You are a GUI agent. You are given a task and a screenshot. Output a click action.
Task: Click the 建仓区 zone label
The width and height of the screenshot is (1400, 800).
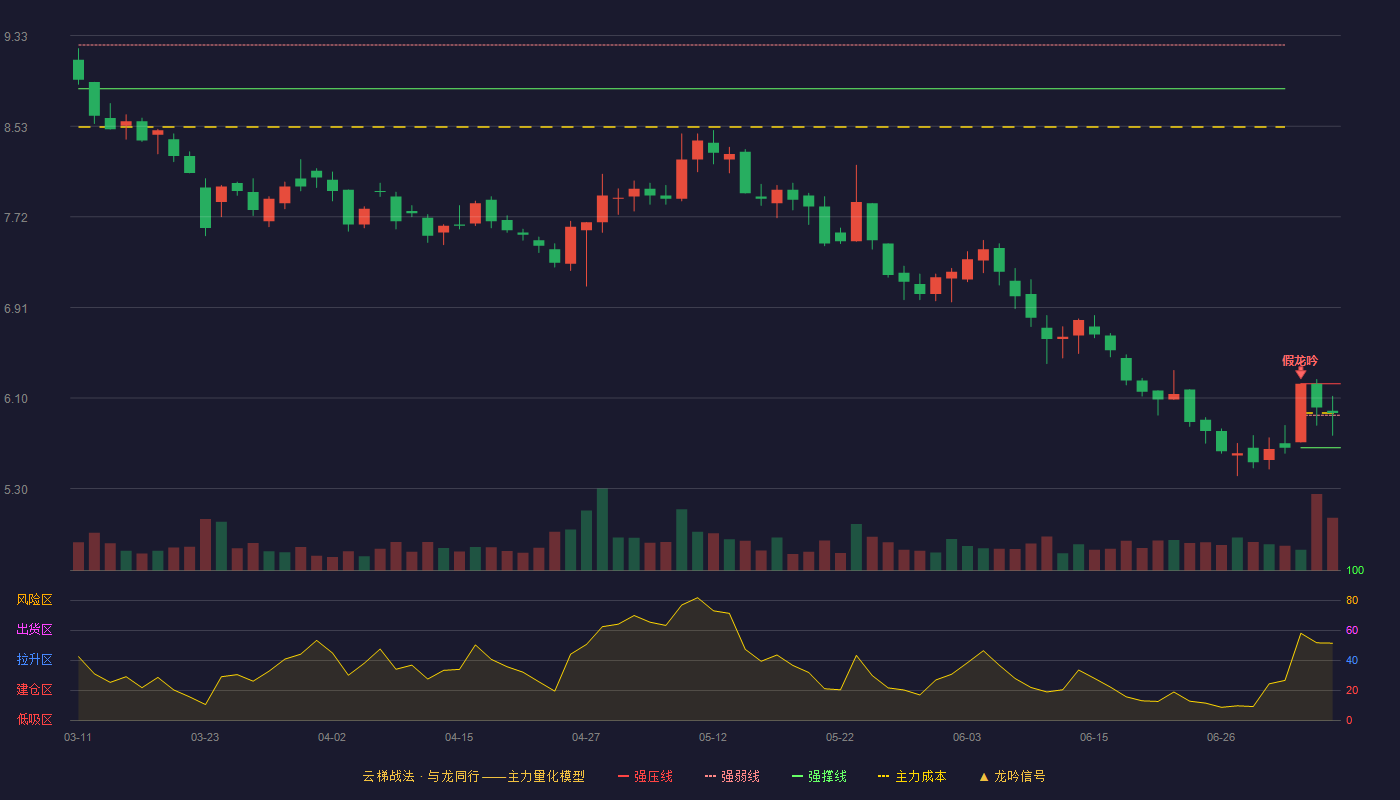(34, 690)
